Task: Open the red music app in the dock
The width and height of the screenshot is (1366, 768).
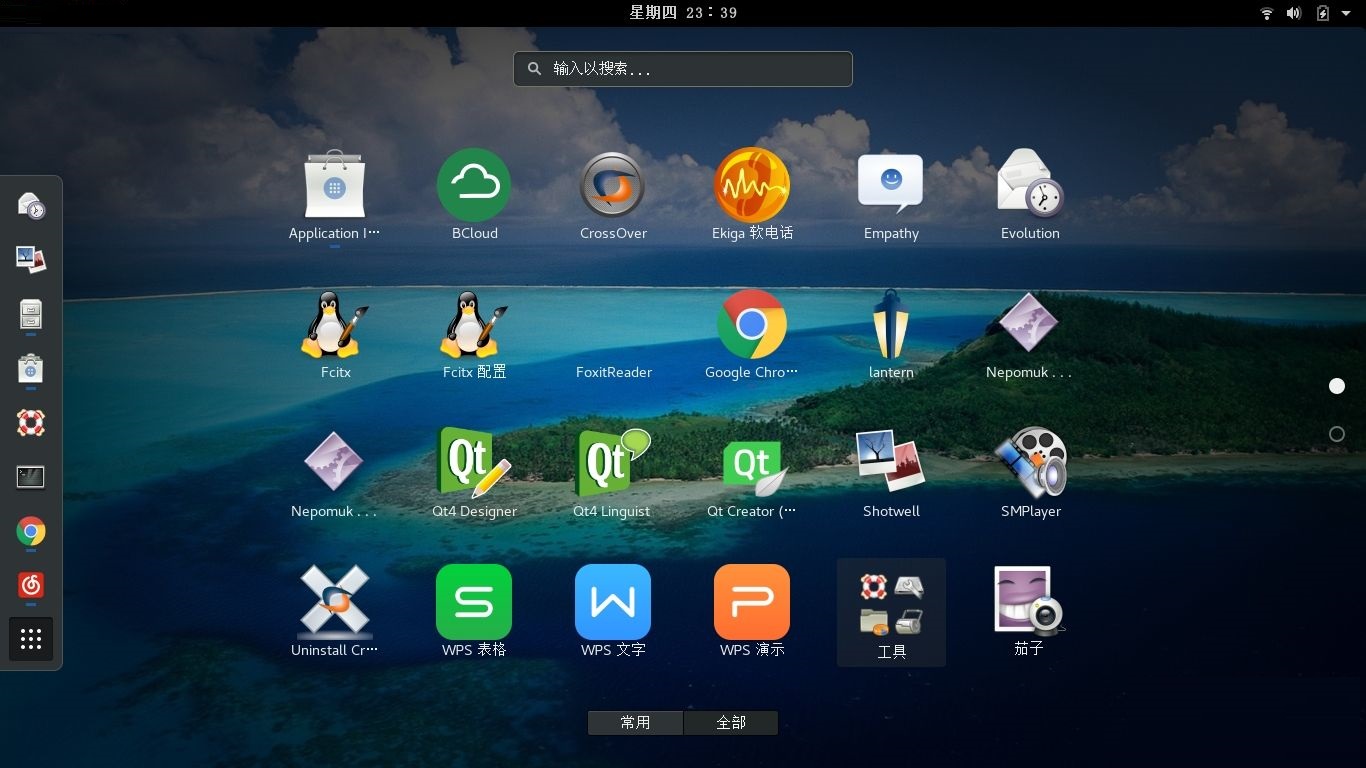Action: pyautogui.click(x=31, y=585)
